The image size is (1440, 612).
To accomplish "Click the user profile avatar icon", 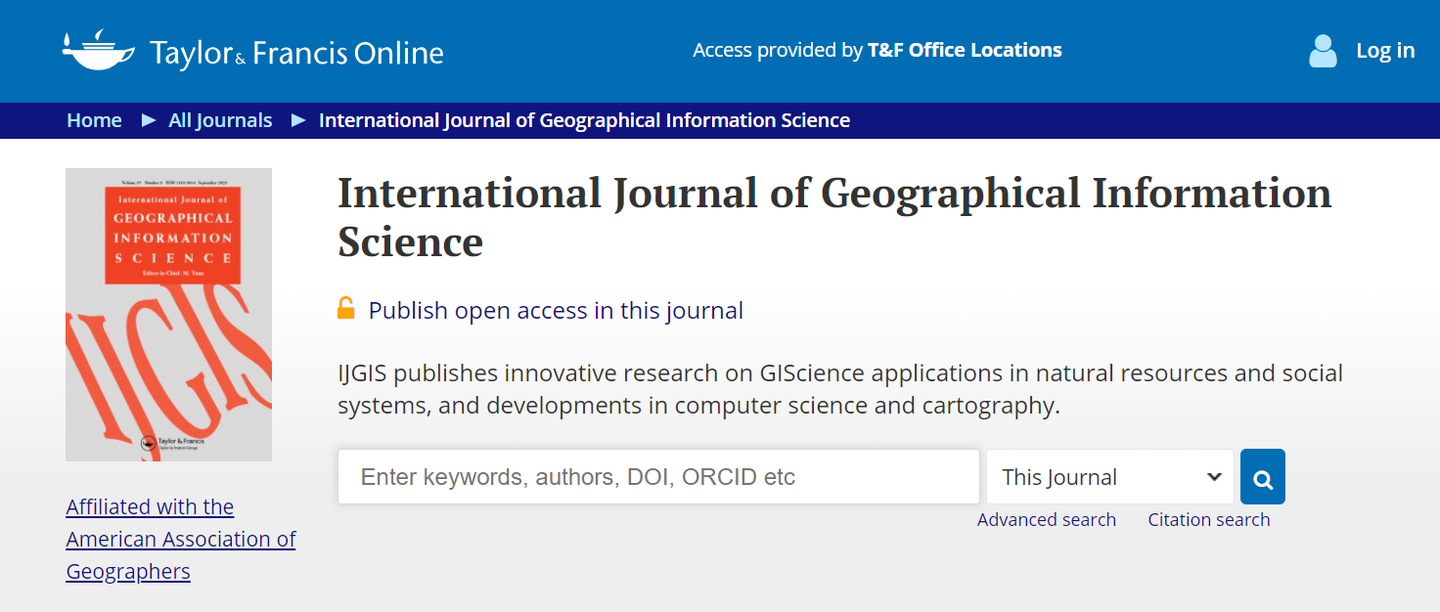I will 1322,51.
